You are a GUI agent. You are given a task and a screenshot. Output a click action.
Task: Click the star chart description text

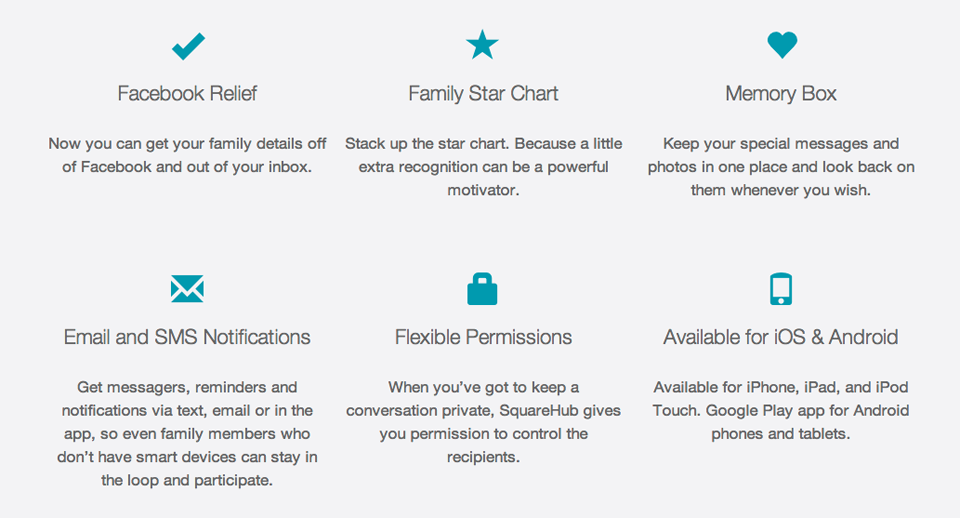point(483,166)
